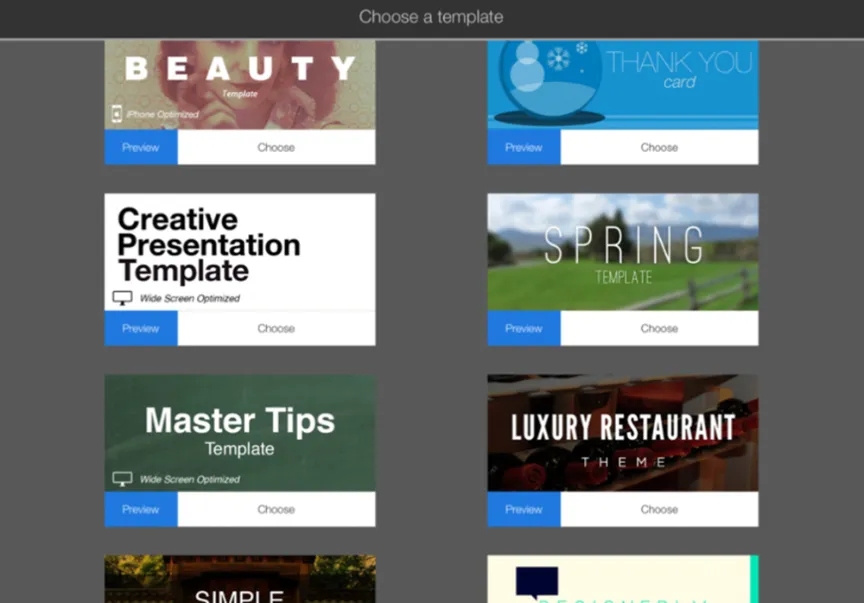Click the "Choose a template" heading
864x603 pixels.
(431, 17)
